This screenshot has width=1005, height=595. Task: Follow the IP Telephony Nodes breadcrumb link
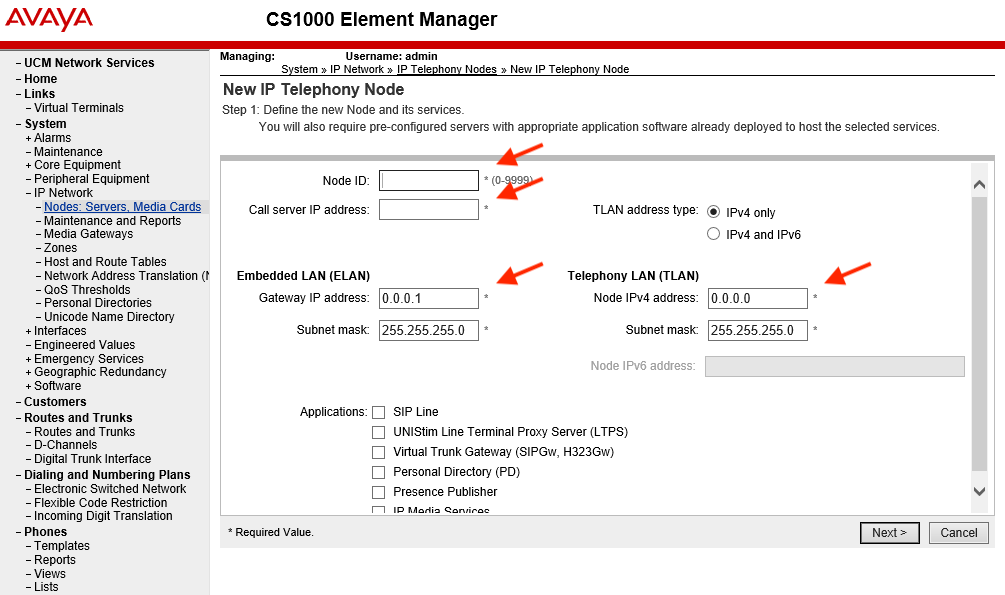447,69
